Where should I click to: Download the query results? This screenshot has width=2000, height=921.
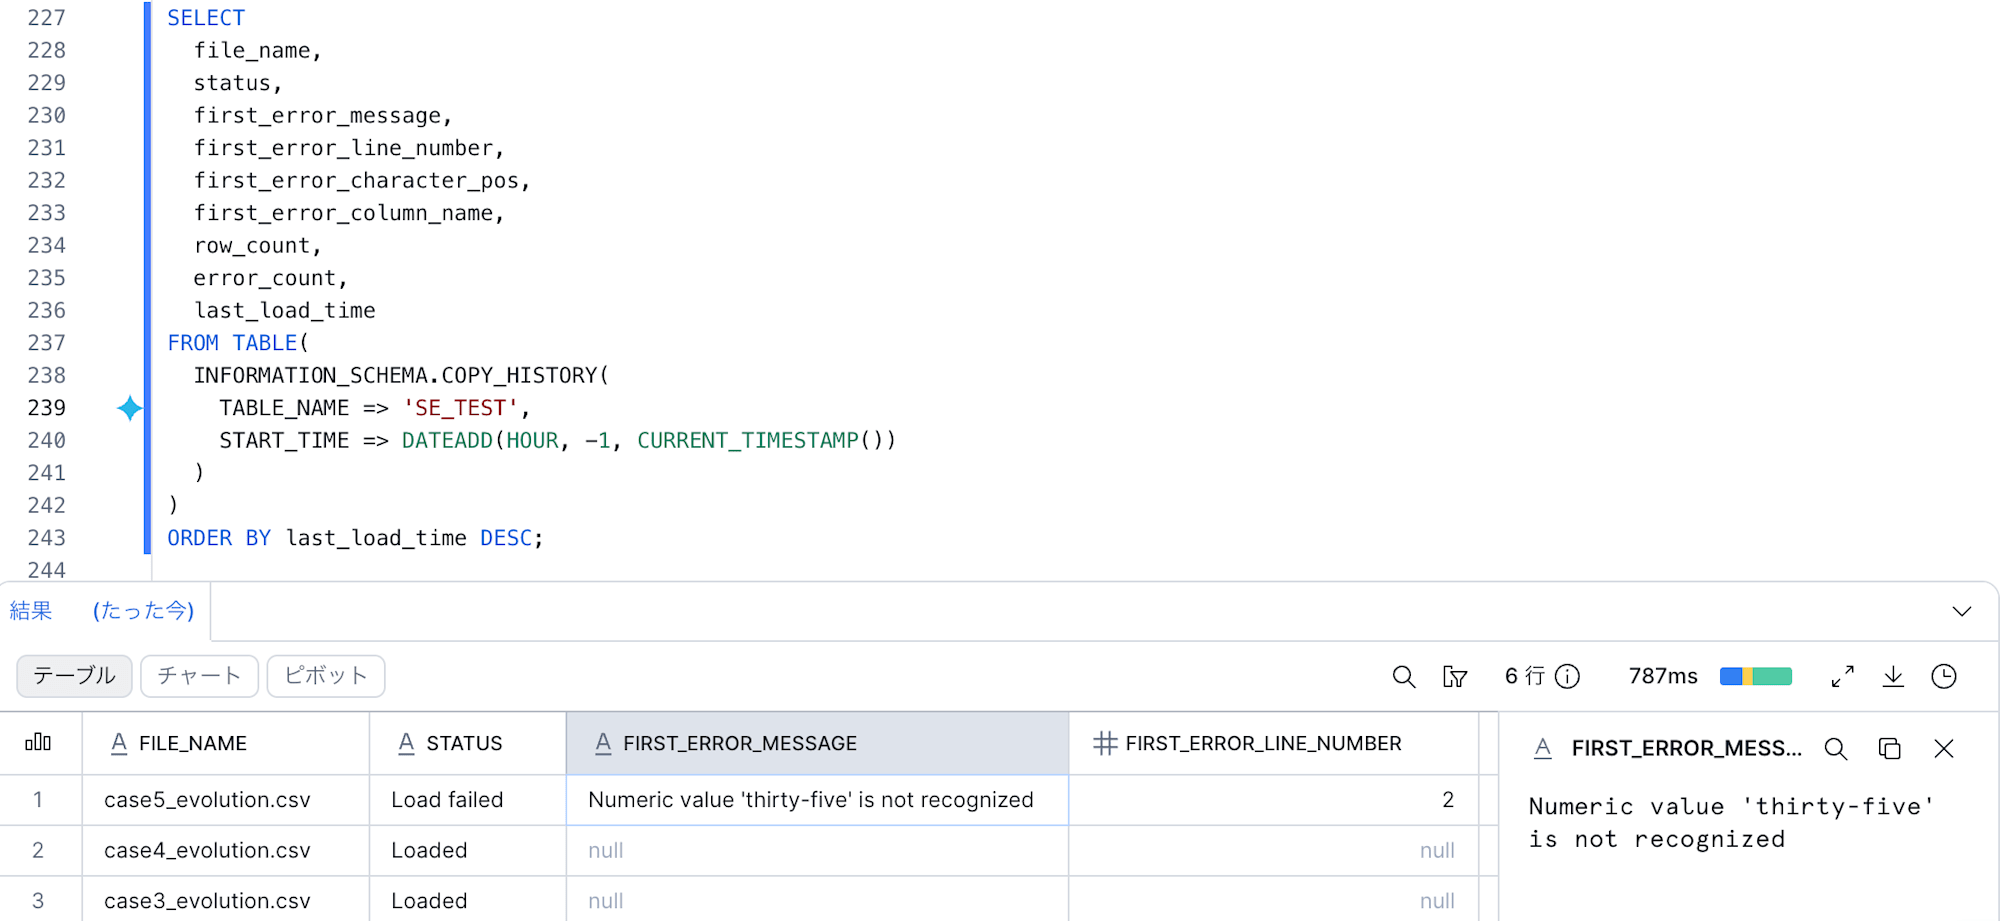1893,677
